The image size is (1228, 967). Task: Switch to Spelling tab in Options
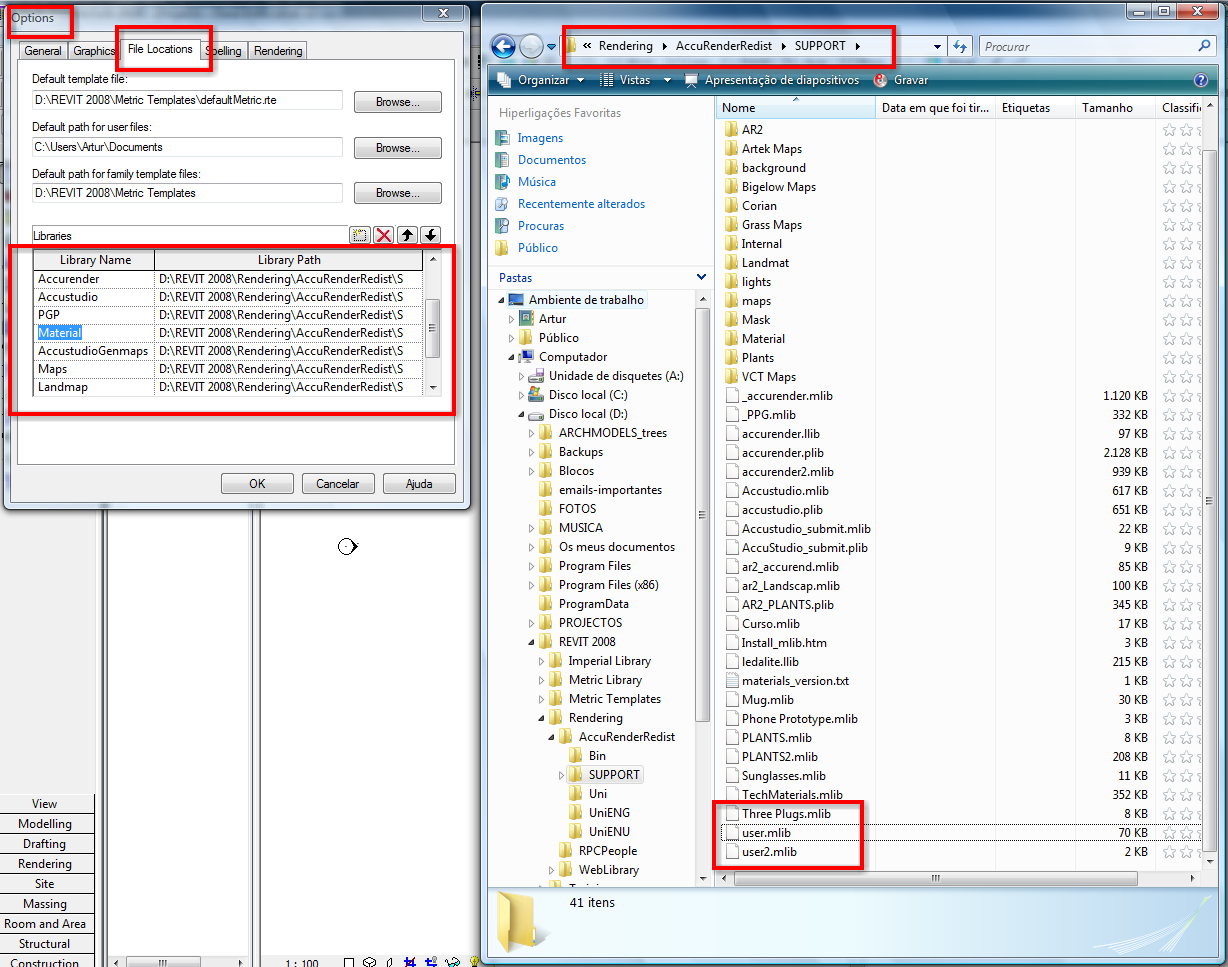(x=223, y=51)
